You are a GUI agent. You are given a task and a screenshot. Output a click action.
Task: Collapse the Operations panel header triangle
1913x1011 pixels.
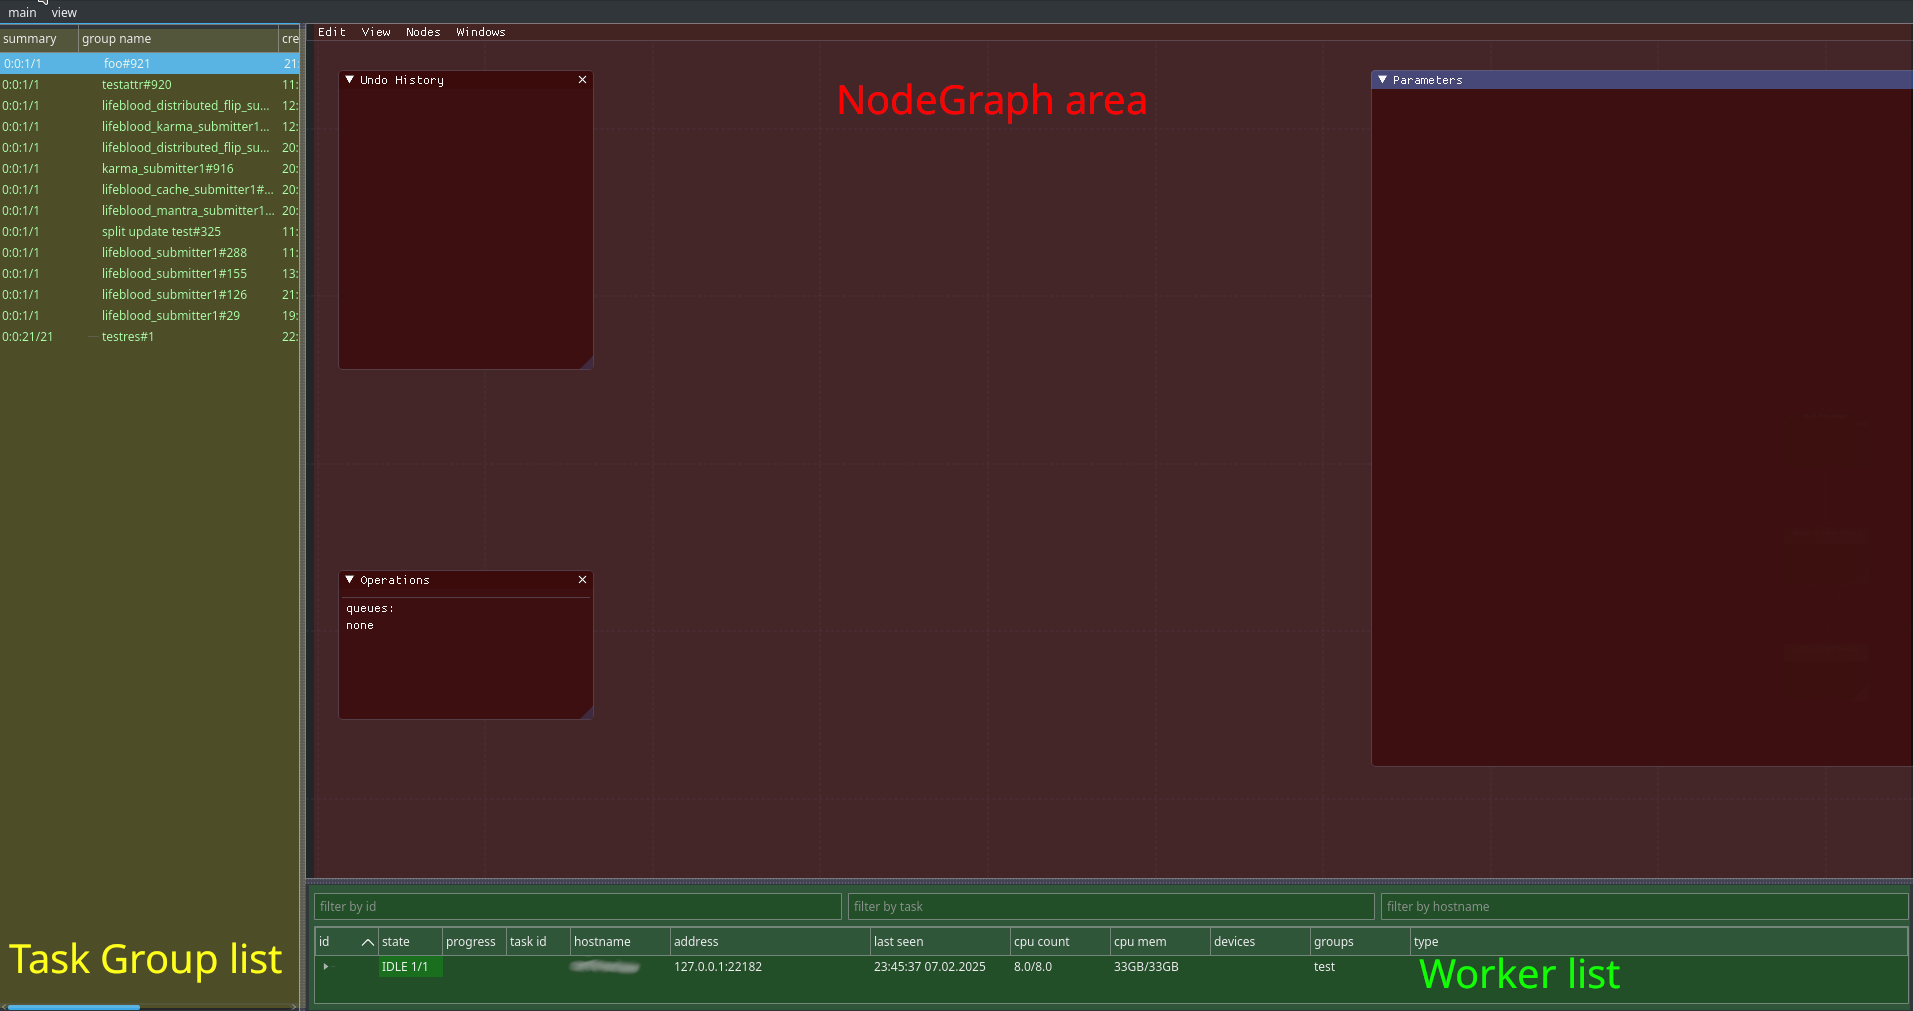[x=348, y=580]
